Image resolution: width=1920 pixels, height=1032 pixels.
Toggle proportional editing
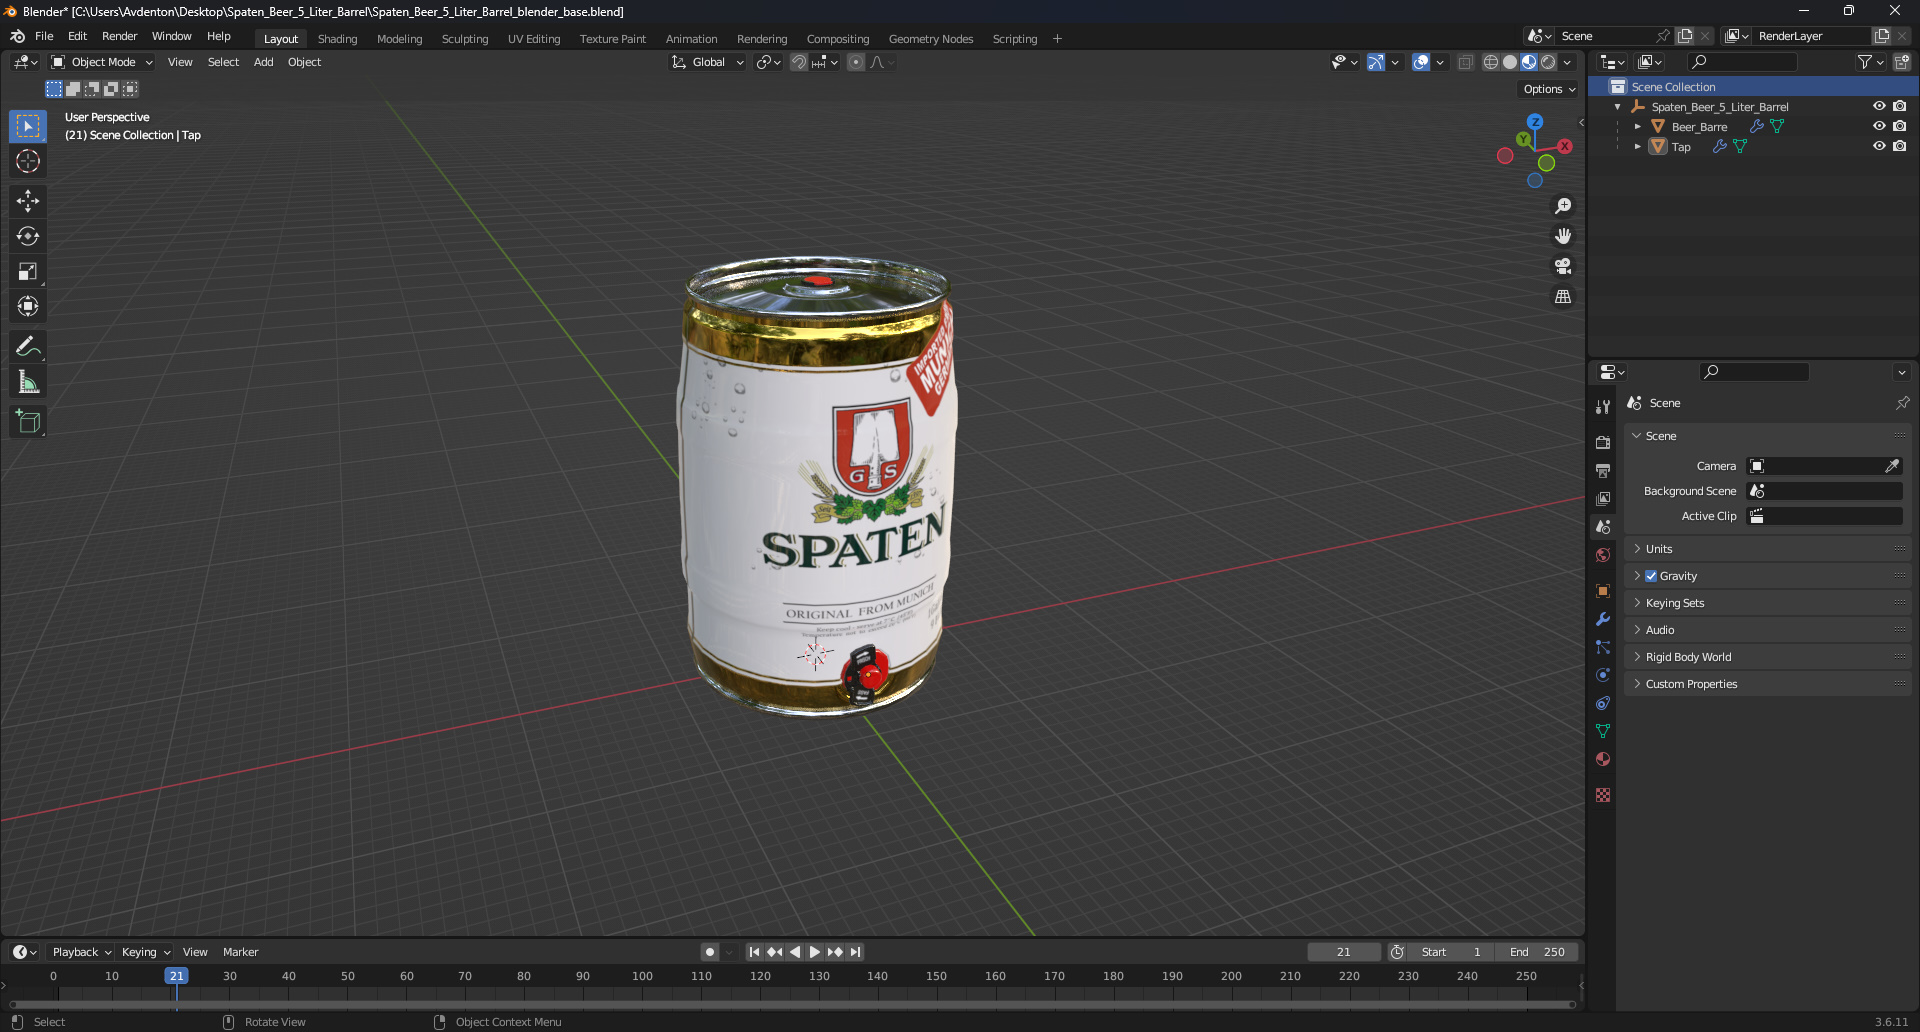point(856,62)
